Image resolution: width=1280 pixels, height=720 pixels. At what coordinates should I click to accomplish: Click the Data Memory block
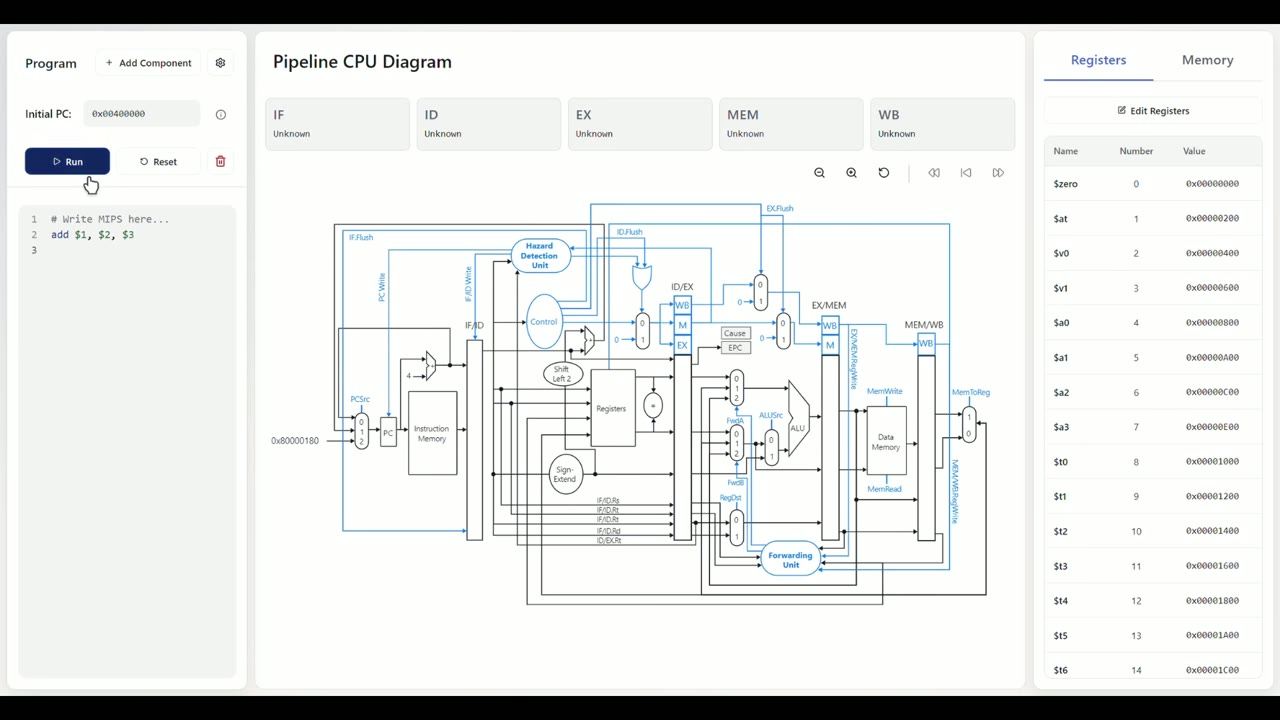coord(886,442)
